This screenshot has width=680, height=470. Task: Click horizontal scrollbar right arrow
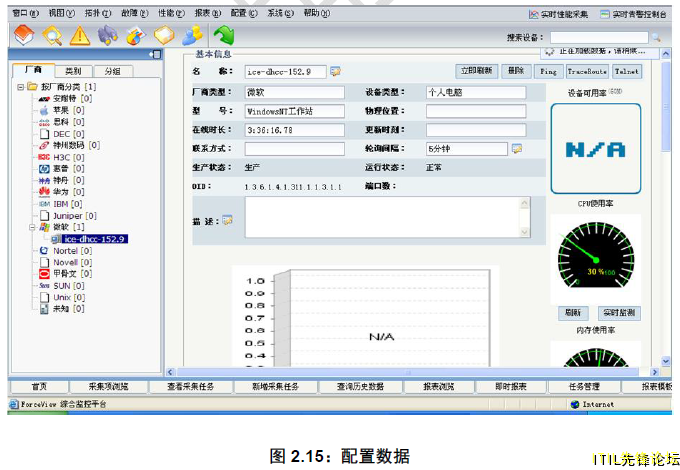pyautogui.click(x=655, y=372)
